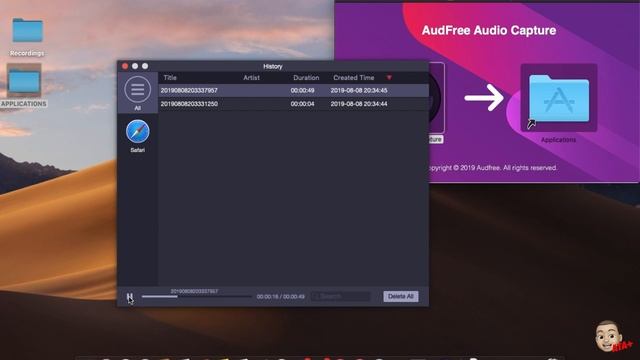Pause playback with the pause button
Image resolution: width=640 pixels, height=360 pixels.
130,297
